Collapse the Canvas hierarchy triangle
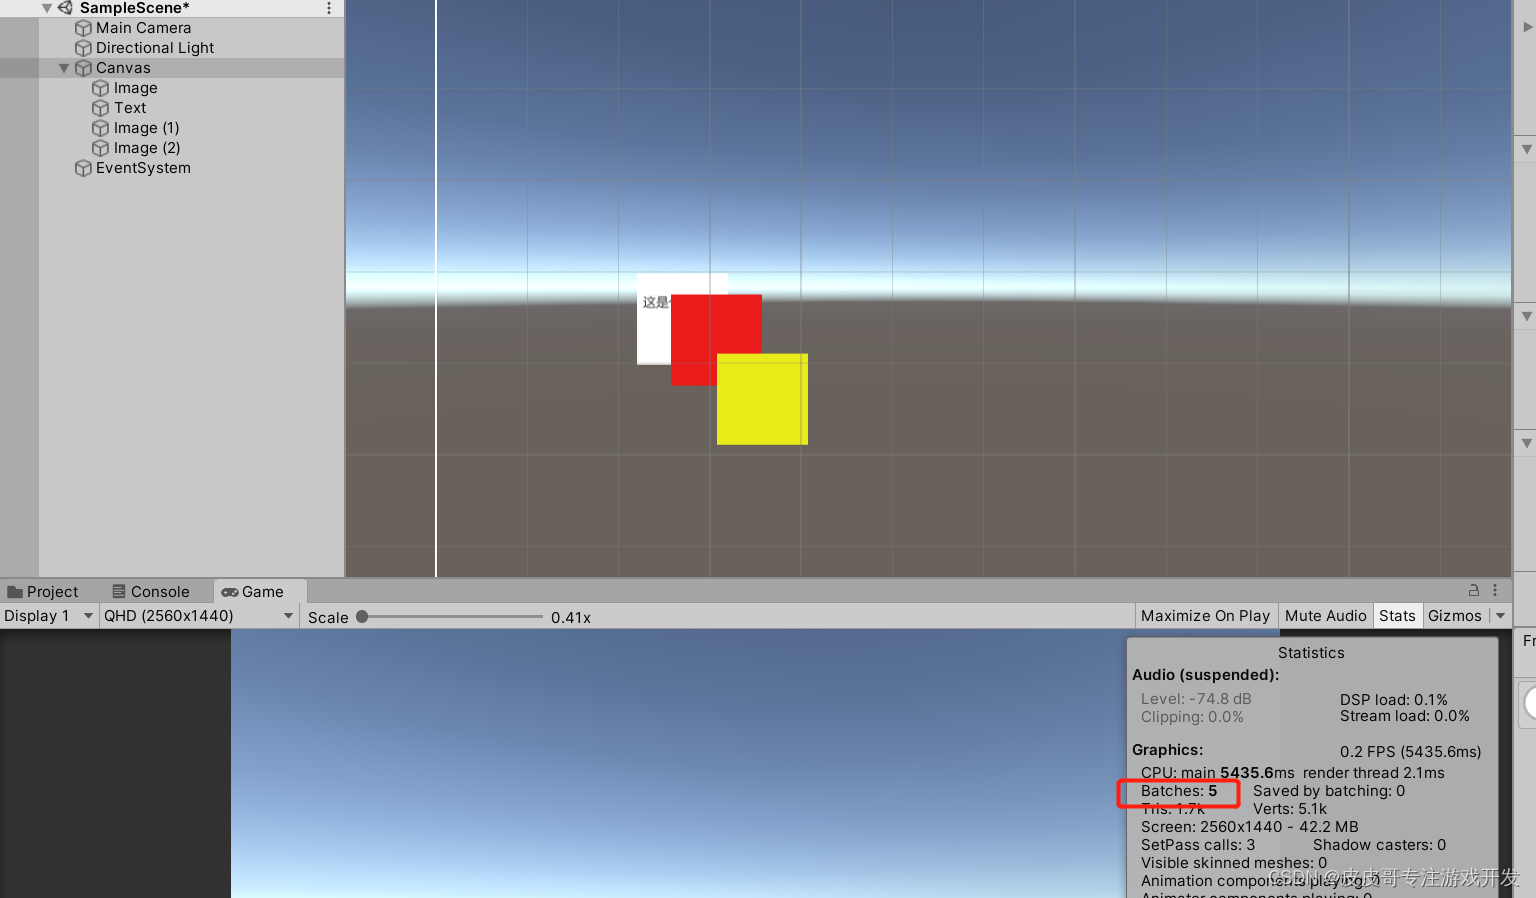This screenshot has height=898, width=1536. tap(63, 67)
